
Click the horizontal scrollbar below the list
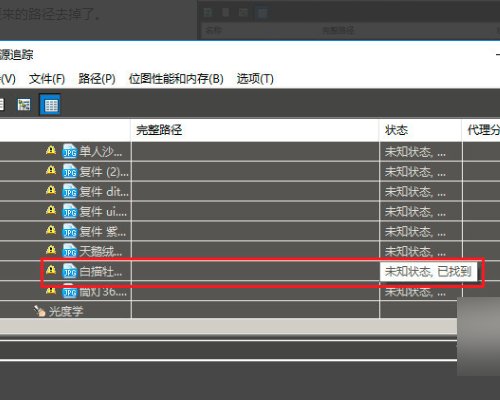point(228,326)
